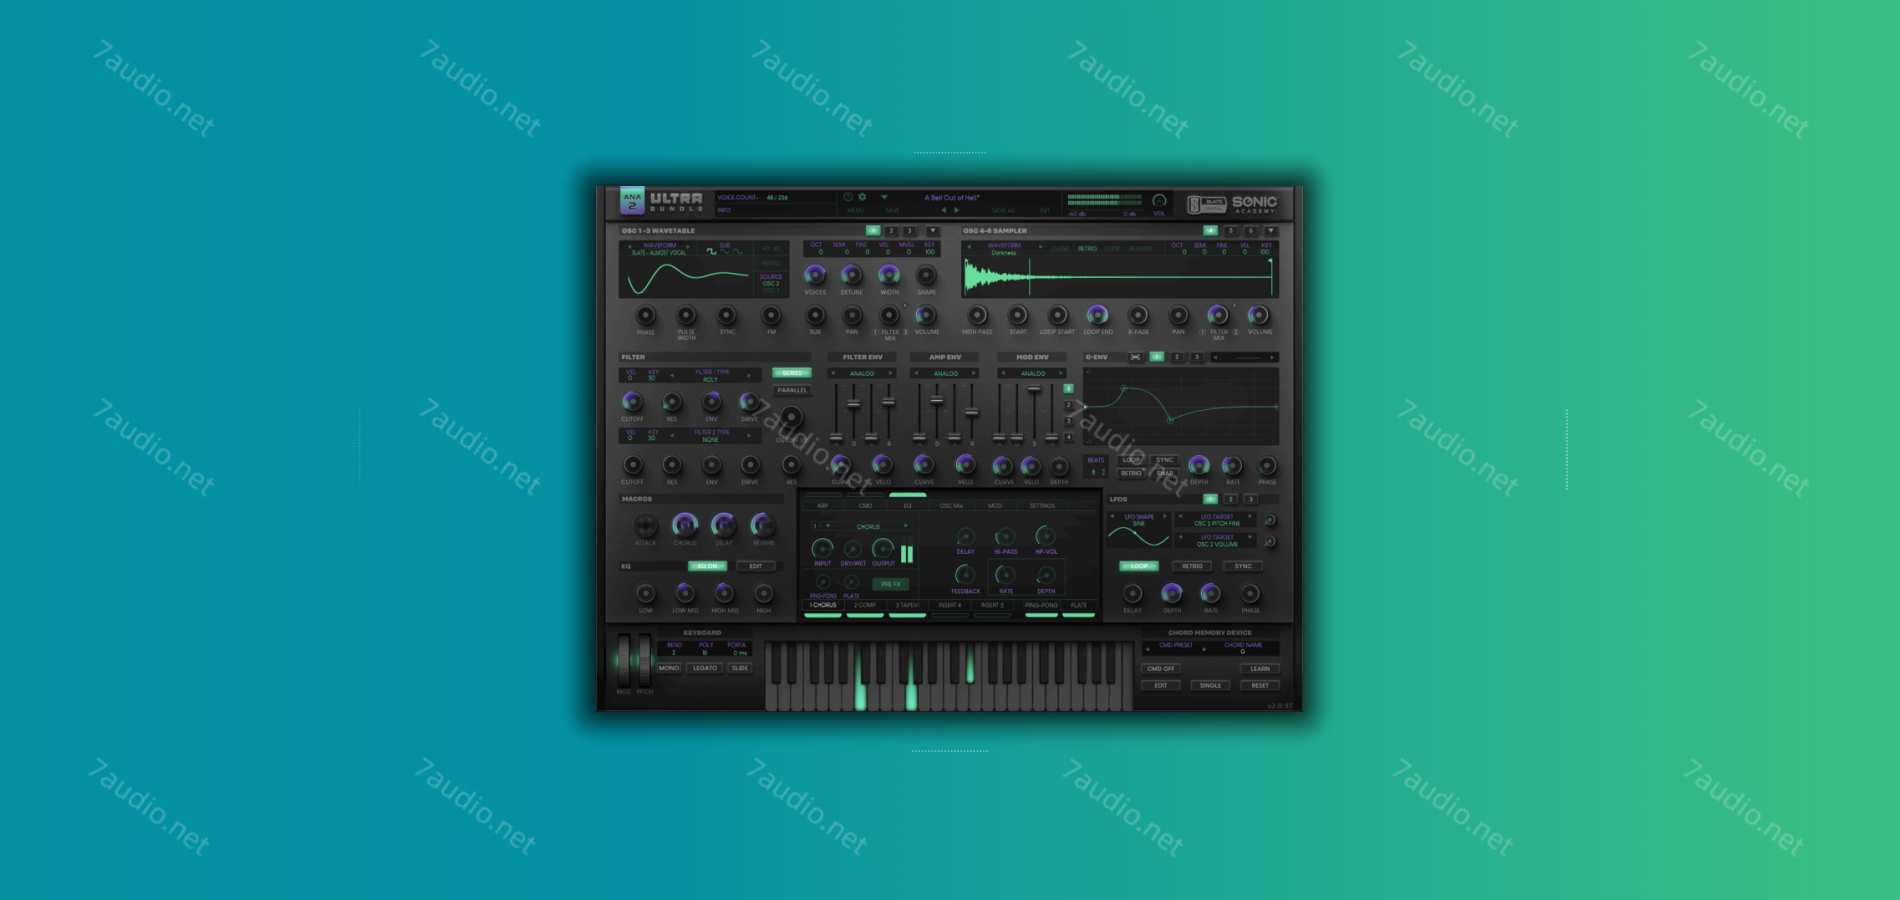Go to next preset with right arrow

click(957, 210)
